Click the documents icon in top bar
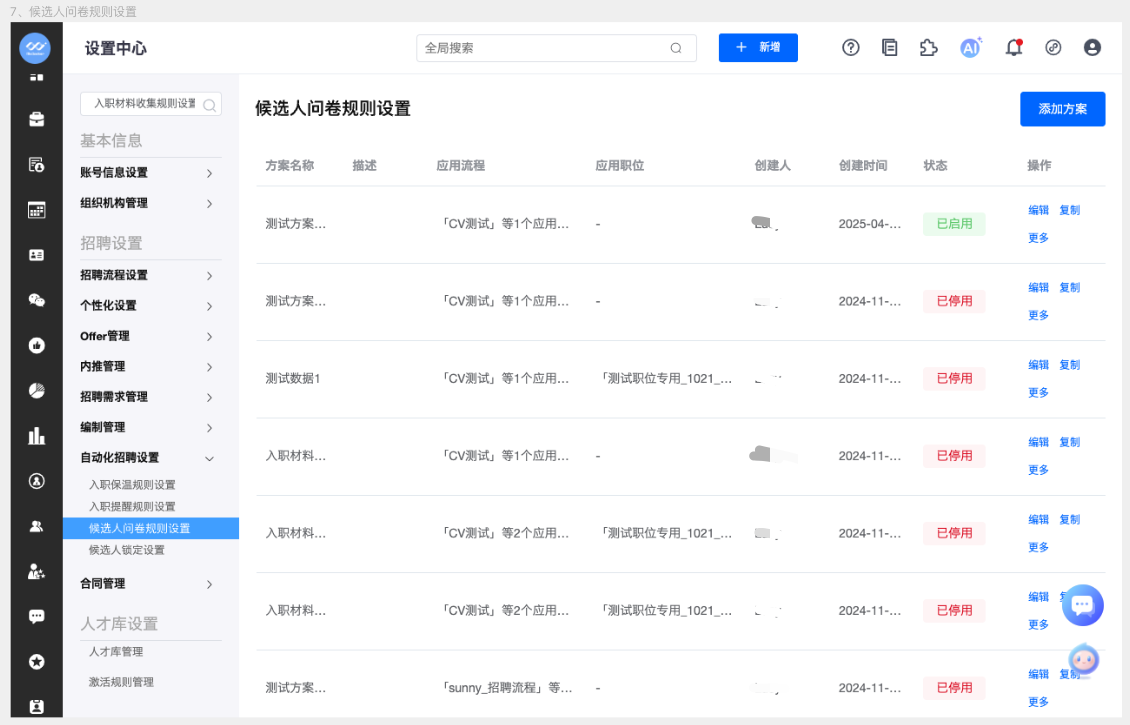 889,47
